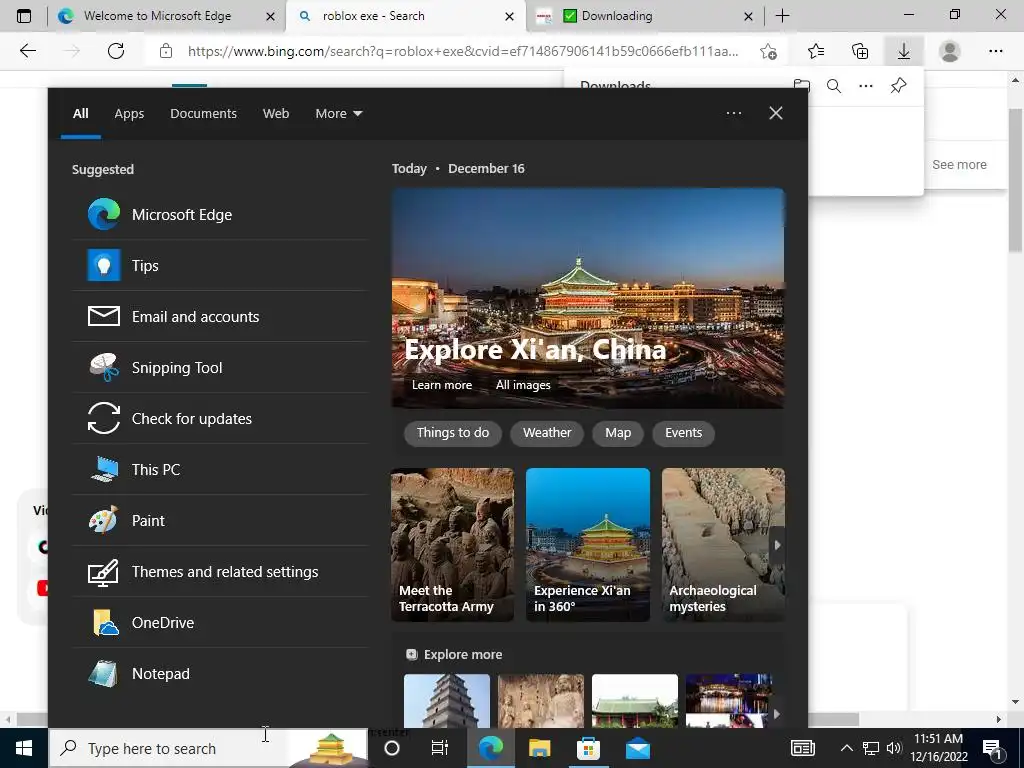1024x768 pixels.
Task: Open Archaeological mysteries card
Action: coord(723,545)
